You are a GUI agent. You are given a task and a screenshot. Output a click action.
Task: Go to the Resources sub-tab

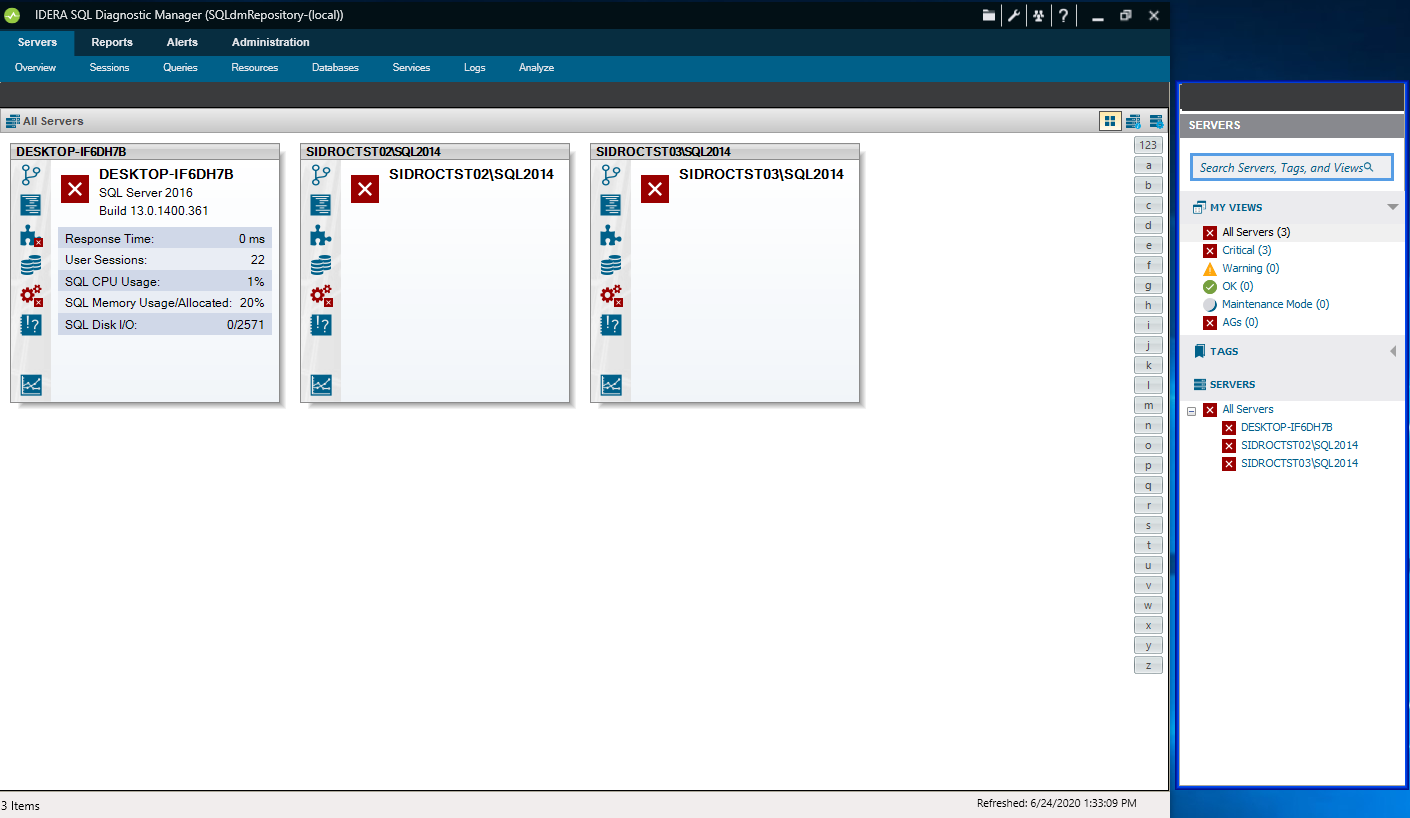[x=254, y=68]
